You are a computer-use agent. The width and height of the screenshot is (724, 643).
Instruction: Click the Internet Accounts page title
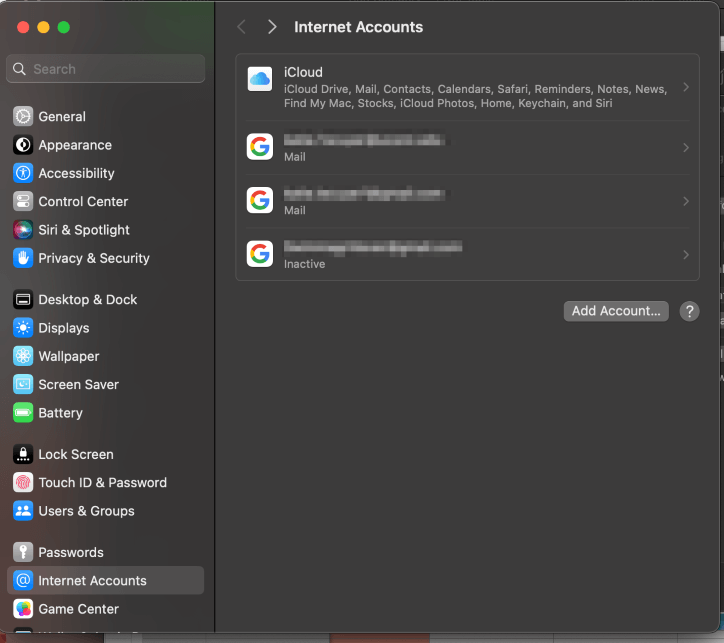tap(358, 27)
